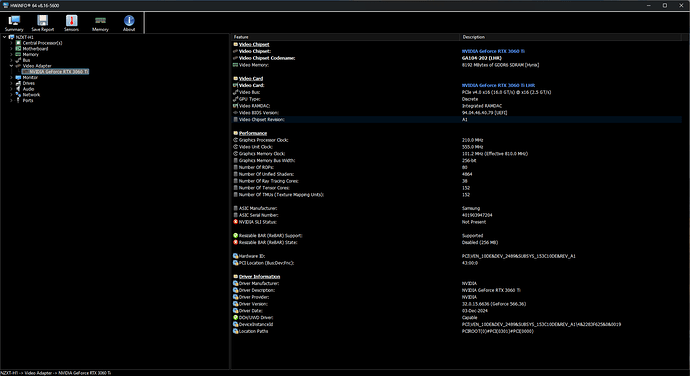This screenshot has height=376, width=690.
Task: Select the Motherboard tree icon
Action: 18,48
